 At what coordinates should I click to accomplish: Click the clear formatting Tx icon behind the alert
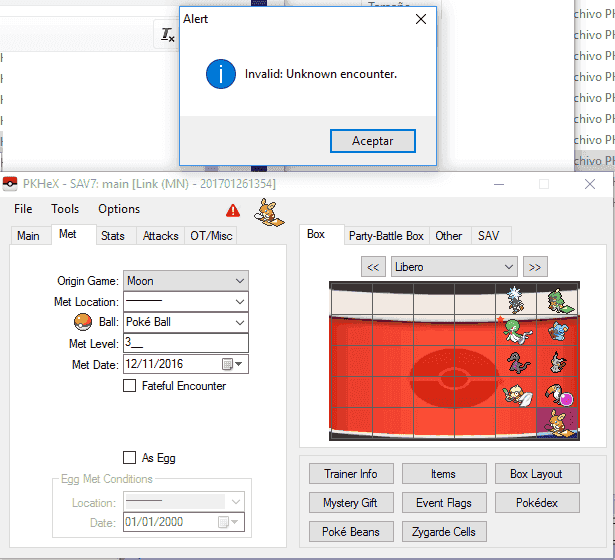(167, 35)
